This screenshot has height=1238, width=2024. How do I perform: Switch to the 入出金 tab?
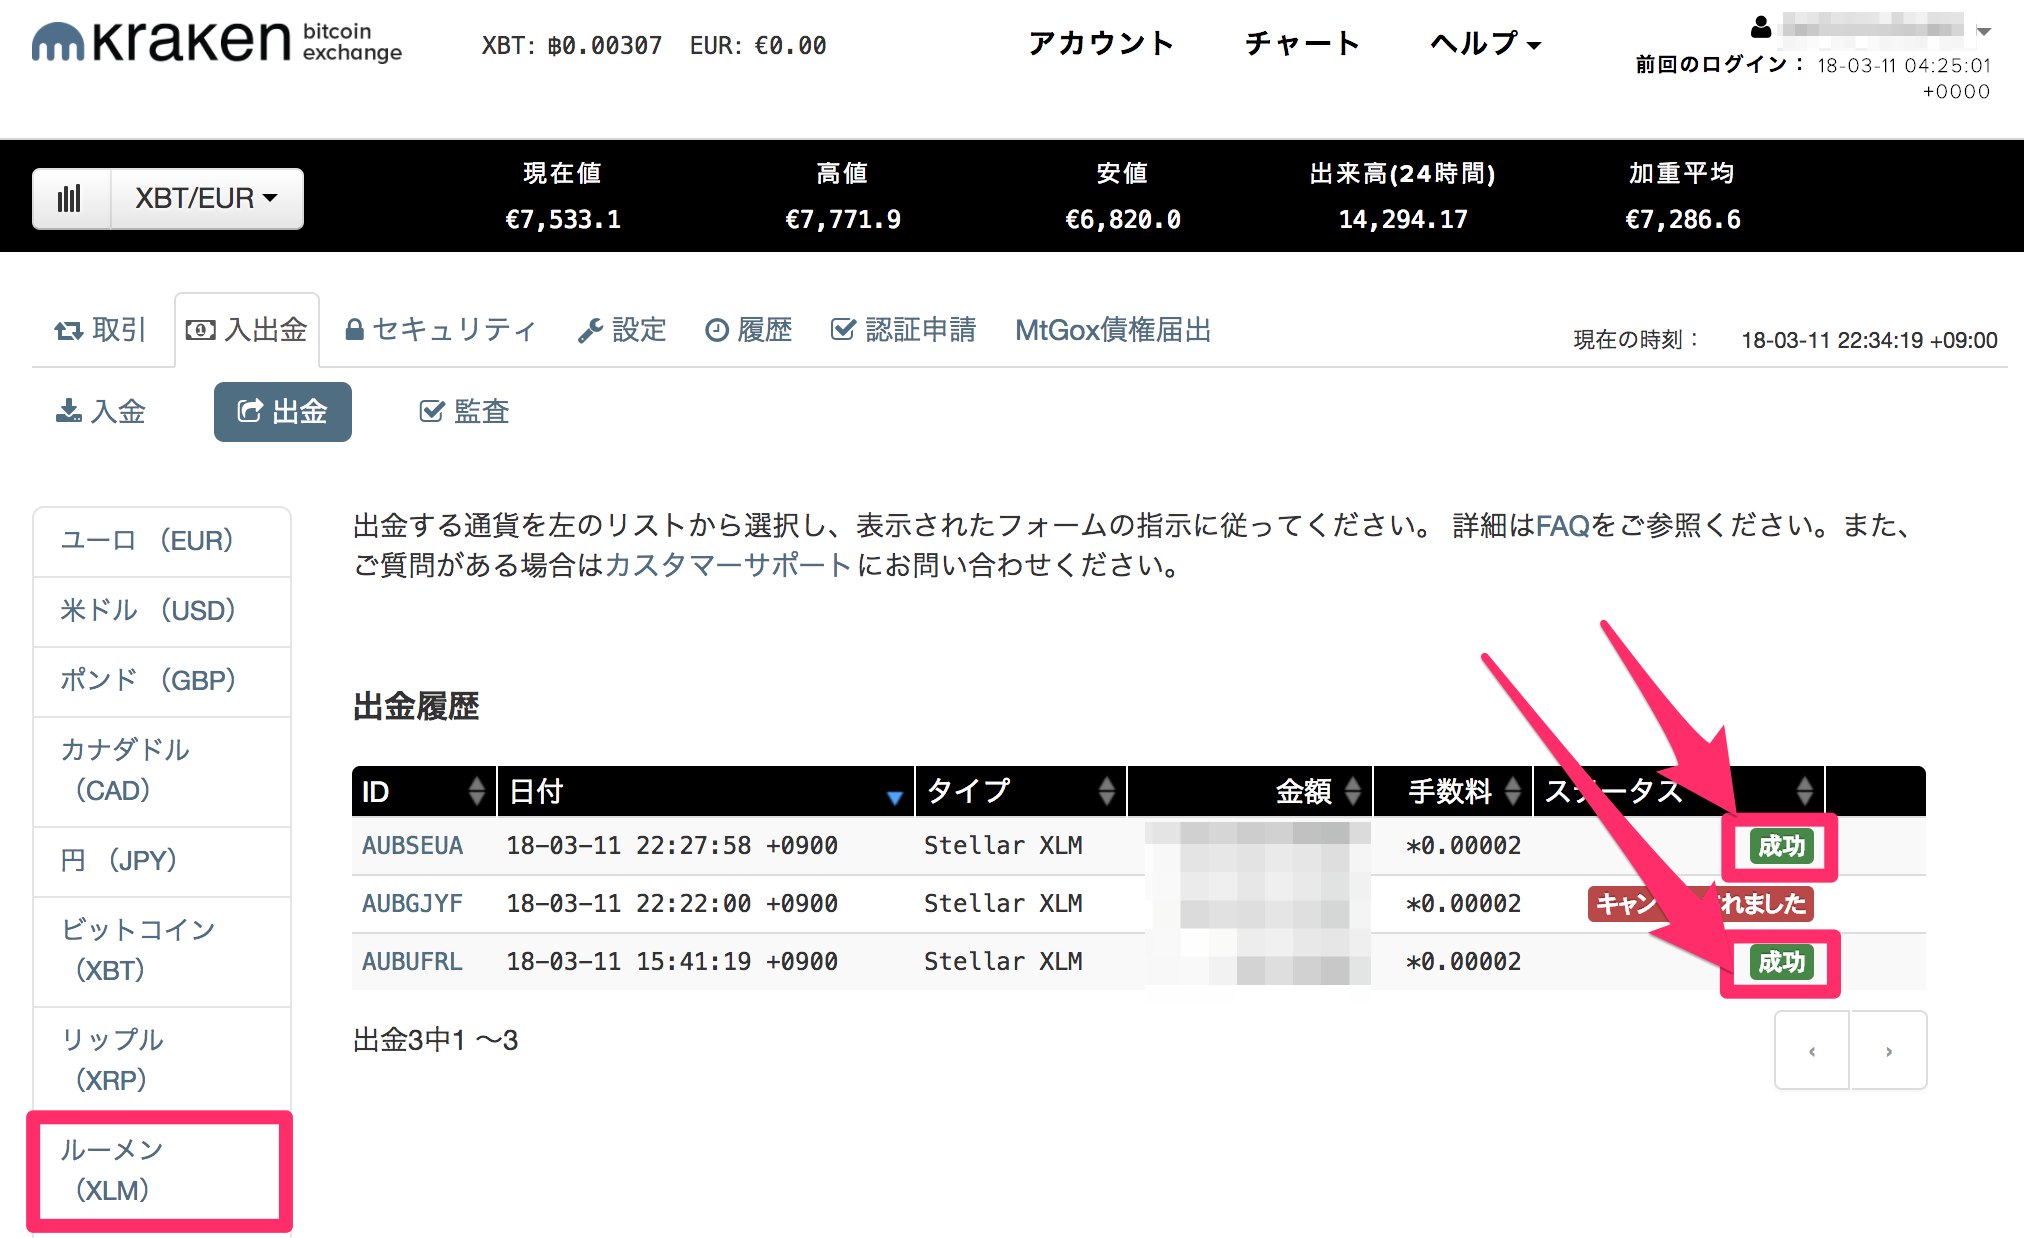tap(247, 329)
